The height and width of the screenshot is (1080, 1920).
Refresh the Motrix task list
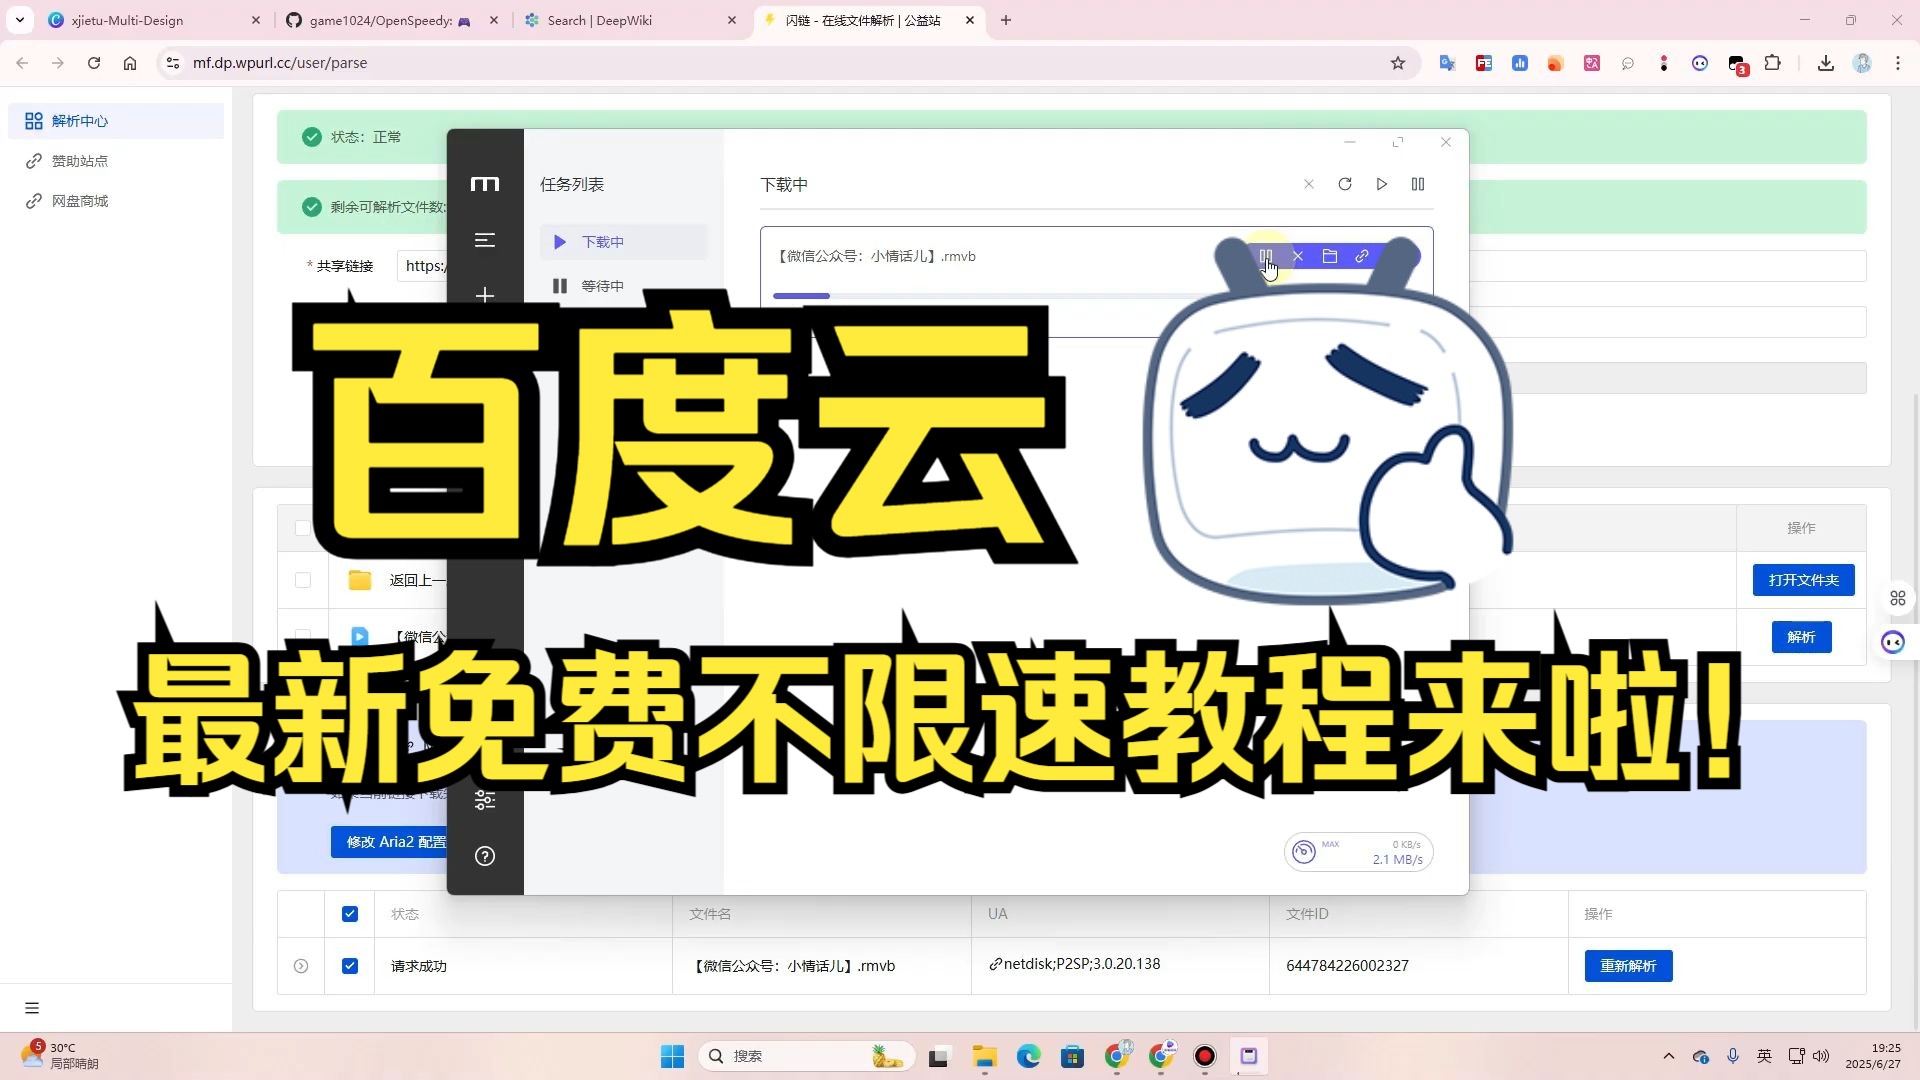tap(1345, 184)
